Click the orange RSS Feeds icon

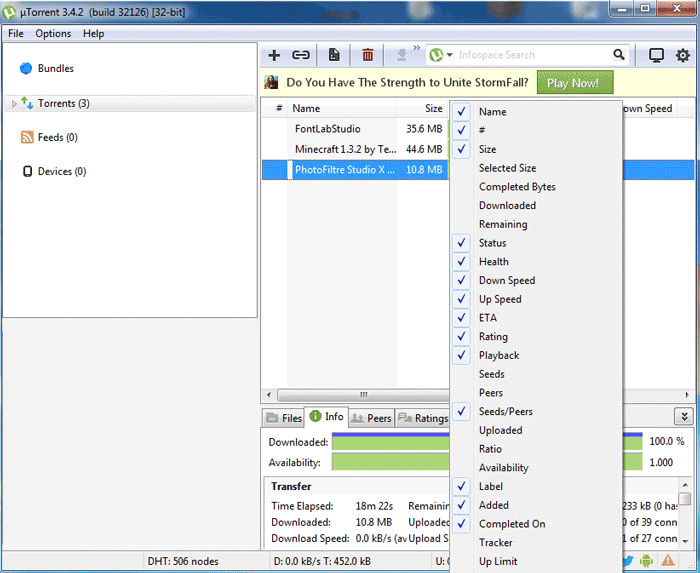point(27,137)
